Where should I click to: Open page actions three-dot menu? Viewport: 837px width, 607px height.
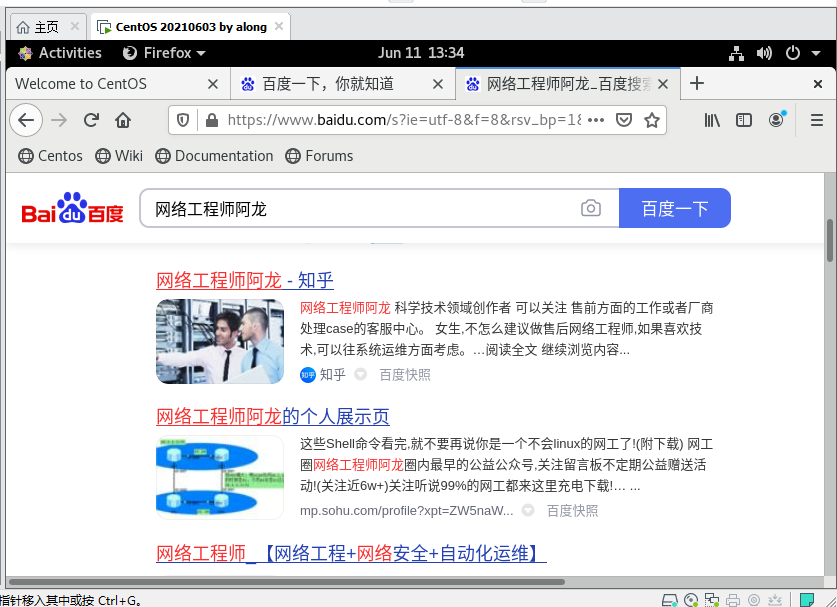point(596,120)
